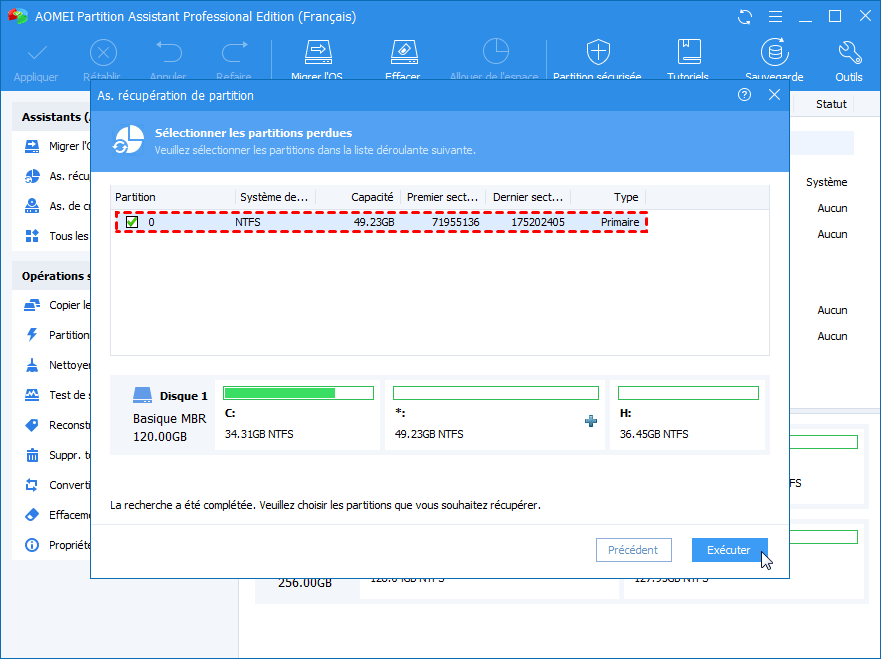
Task: Click the Effaceme... eraser sidebar icon
Action: tap(32, 515)
